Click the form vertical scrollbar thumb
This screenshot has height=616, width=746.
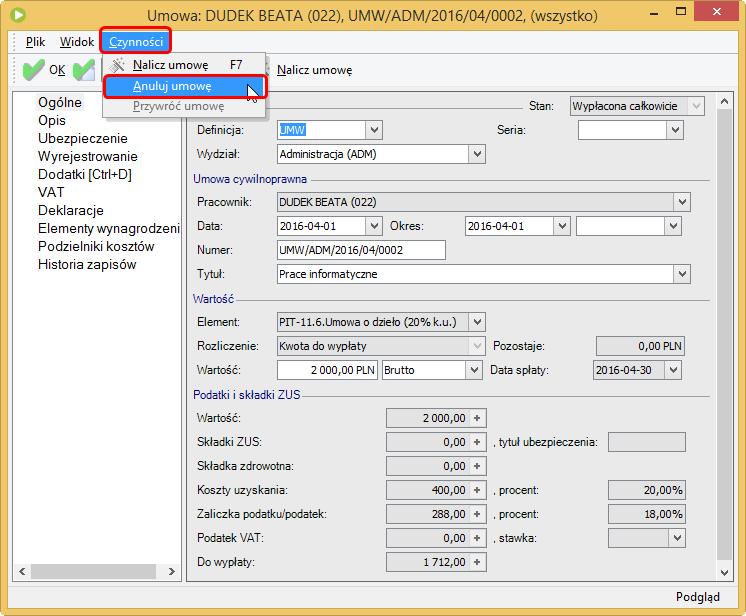pyautogui.click(x=724, y=334)
